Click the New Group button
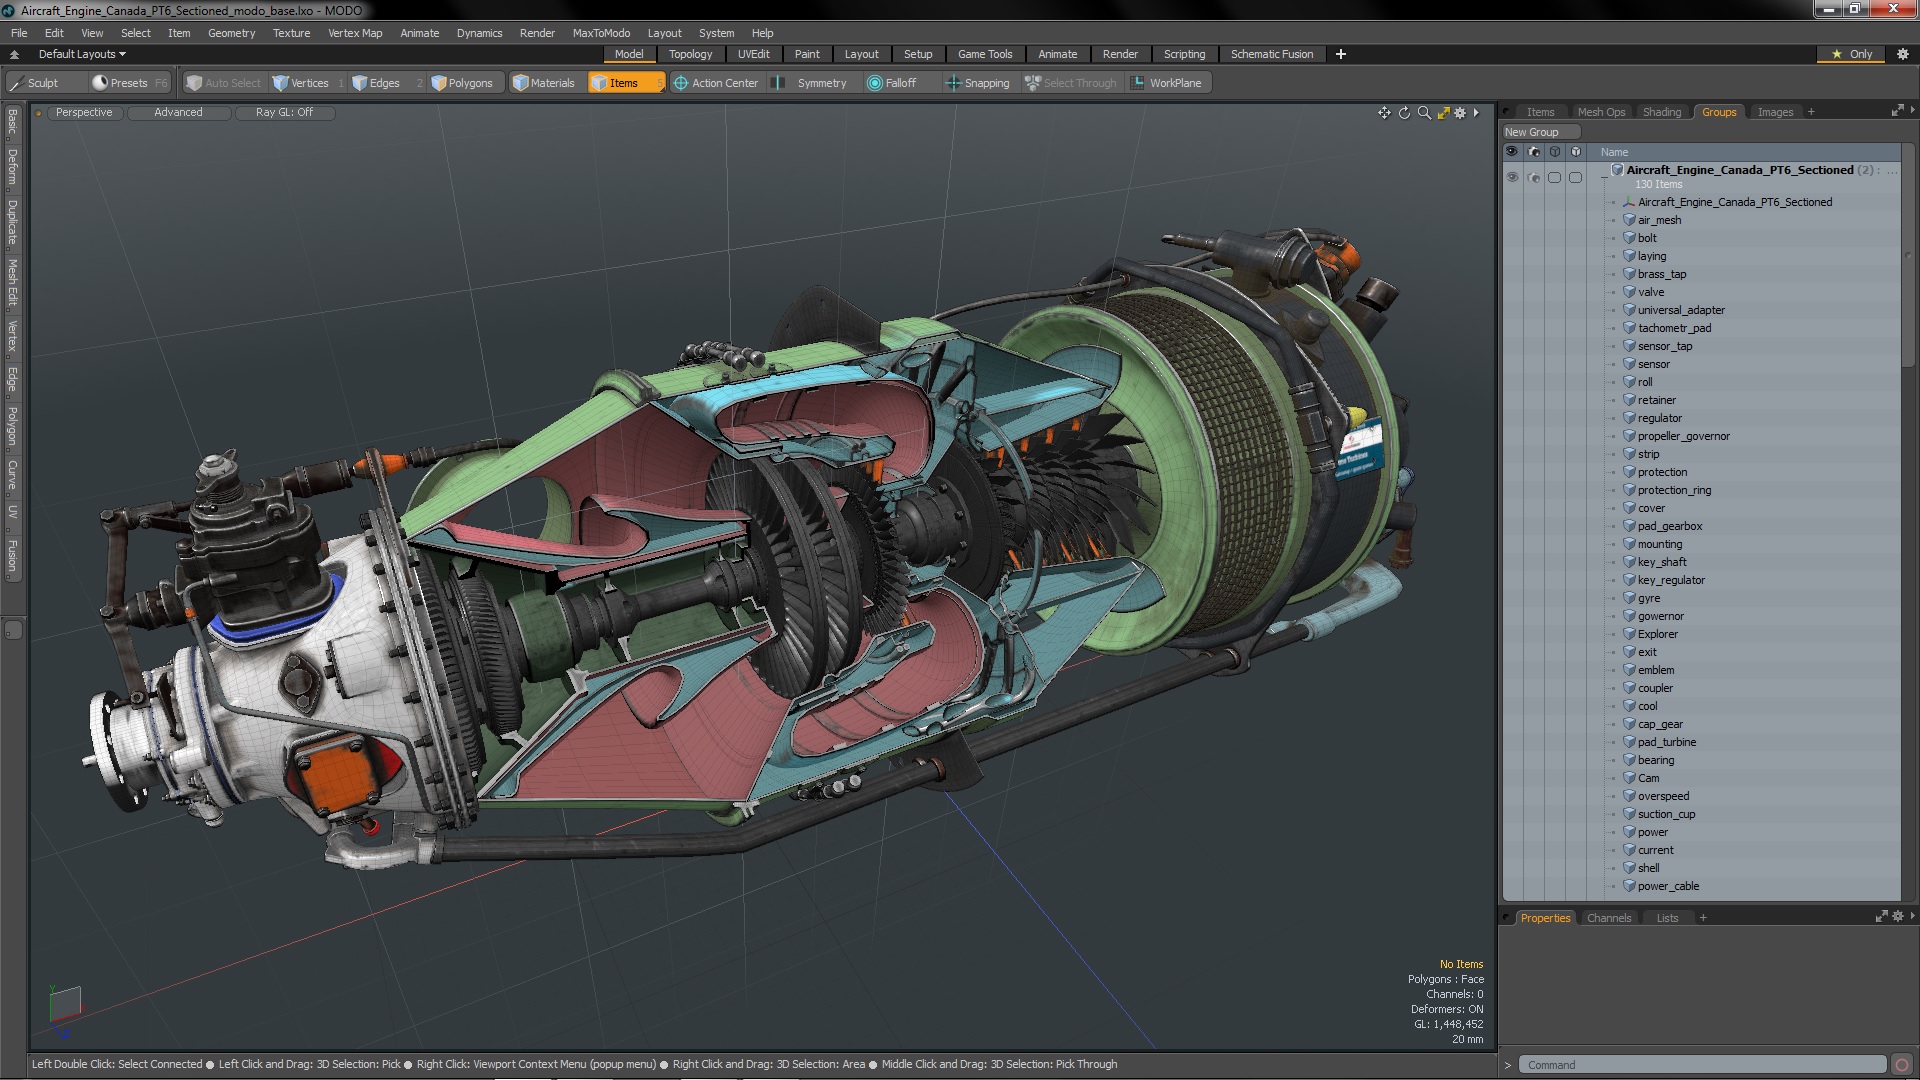The width and height of the screenshot is (1920, 1080). pyautogui.click(x=1532, y=132)
